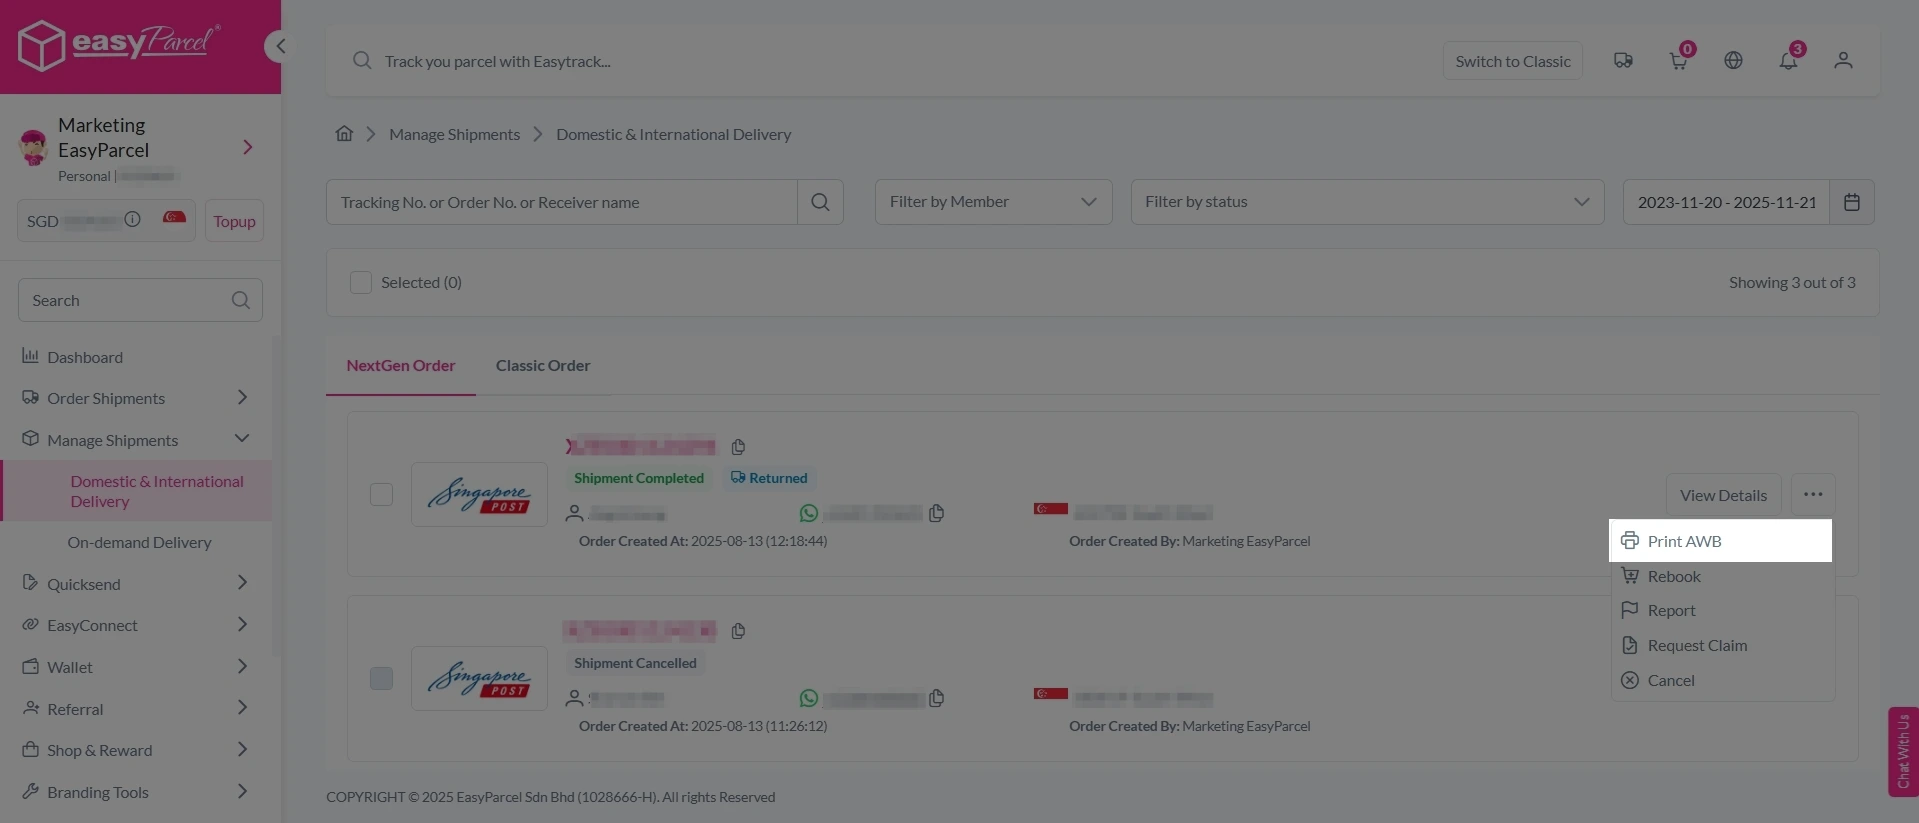Check the Shipment Completed order checkbox
The height and width of the screenshot is (823, 1919).
[x=381, y=495]
